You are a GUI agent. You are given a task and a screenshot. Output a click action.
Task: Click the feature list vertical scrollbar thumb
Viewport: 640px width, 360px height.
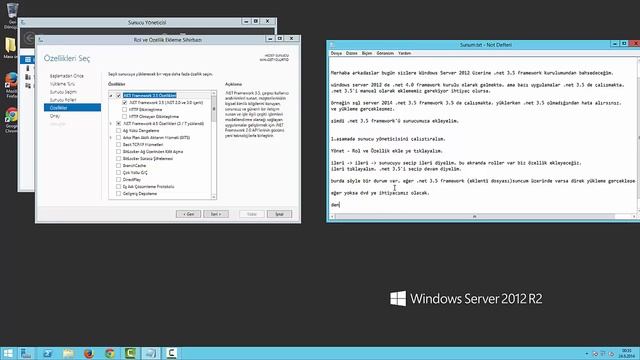[213, 109]
